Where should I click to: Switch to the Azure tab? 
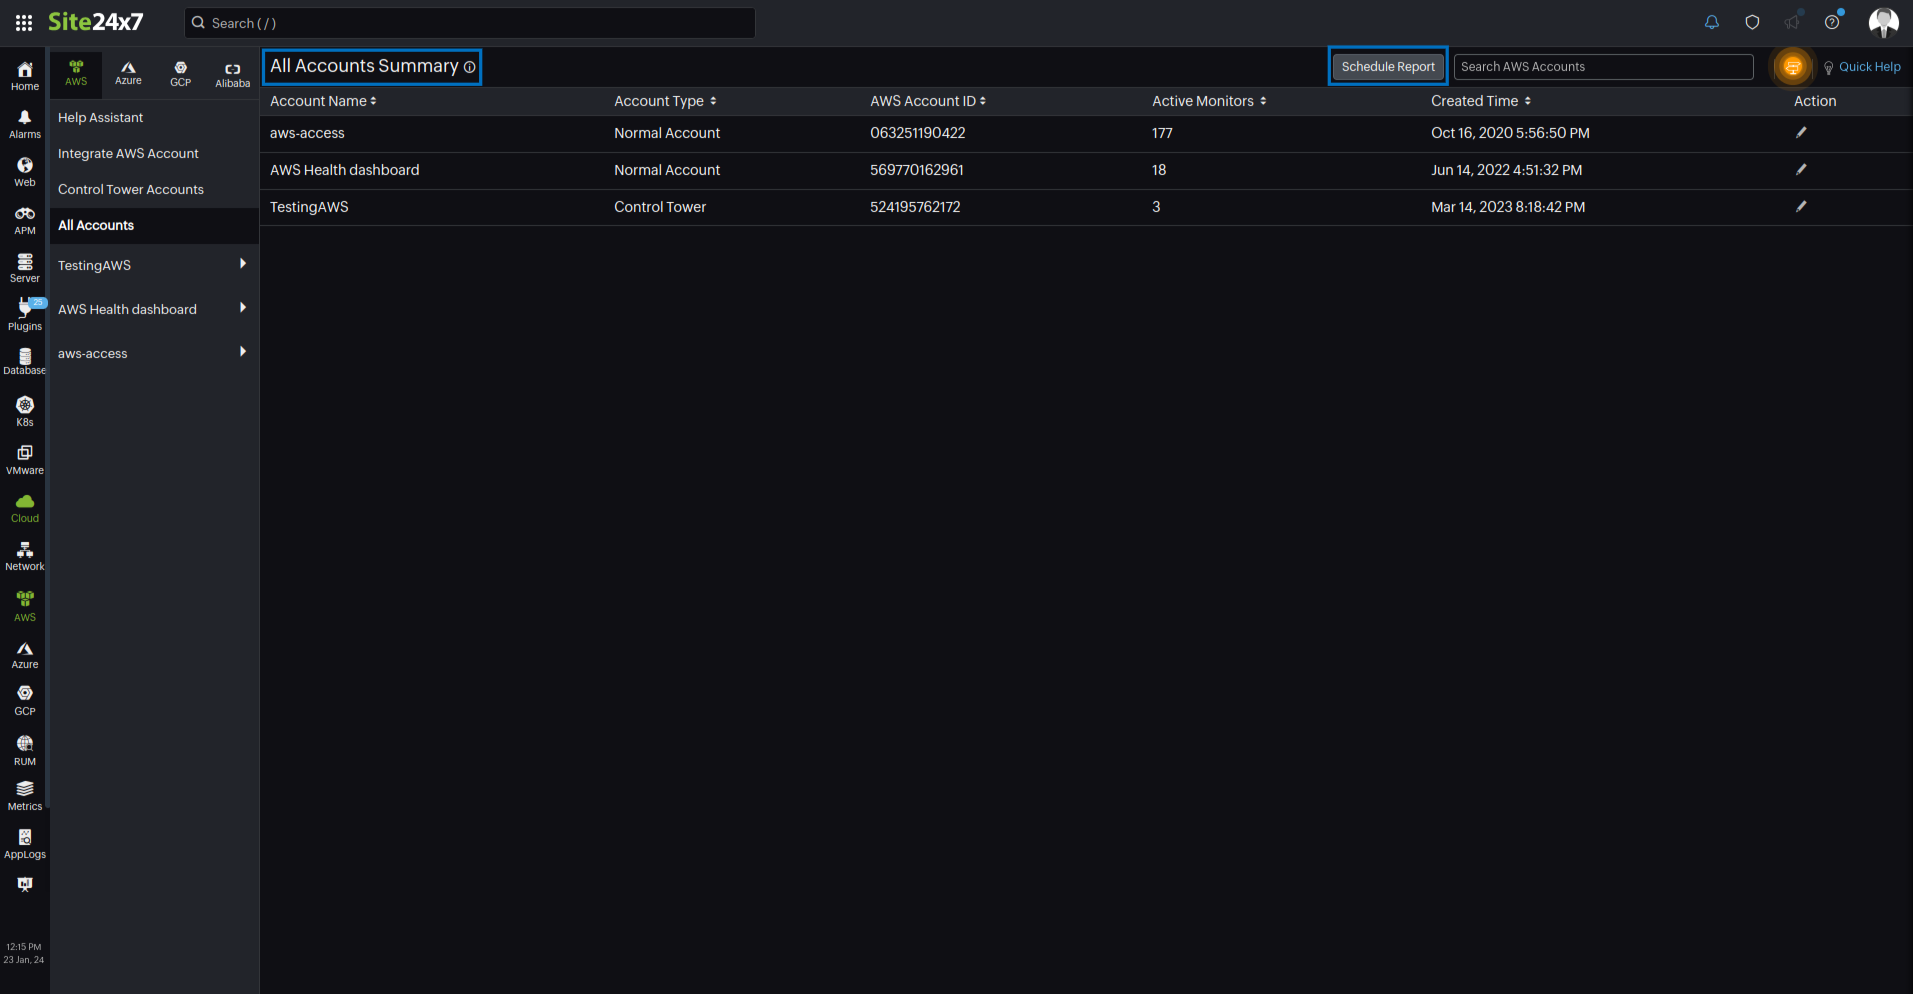[x=128, y=73]
